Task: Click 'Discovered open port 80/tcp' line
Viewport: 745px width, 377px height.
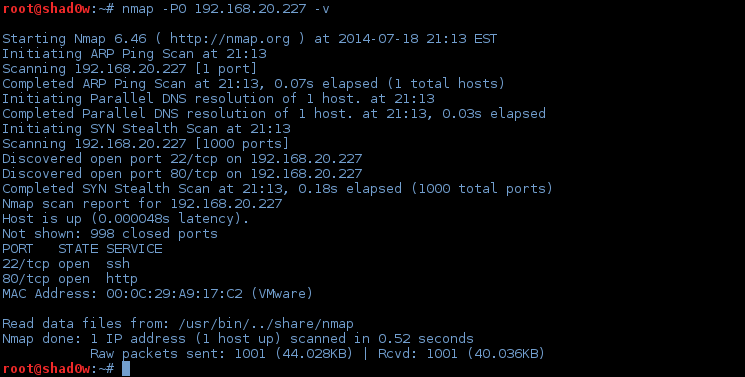Action: click(x=182, y=174)
